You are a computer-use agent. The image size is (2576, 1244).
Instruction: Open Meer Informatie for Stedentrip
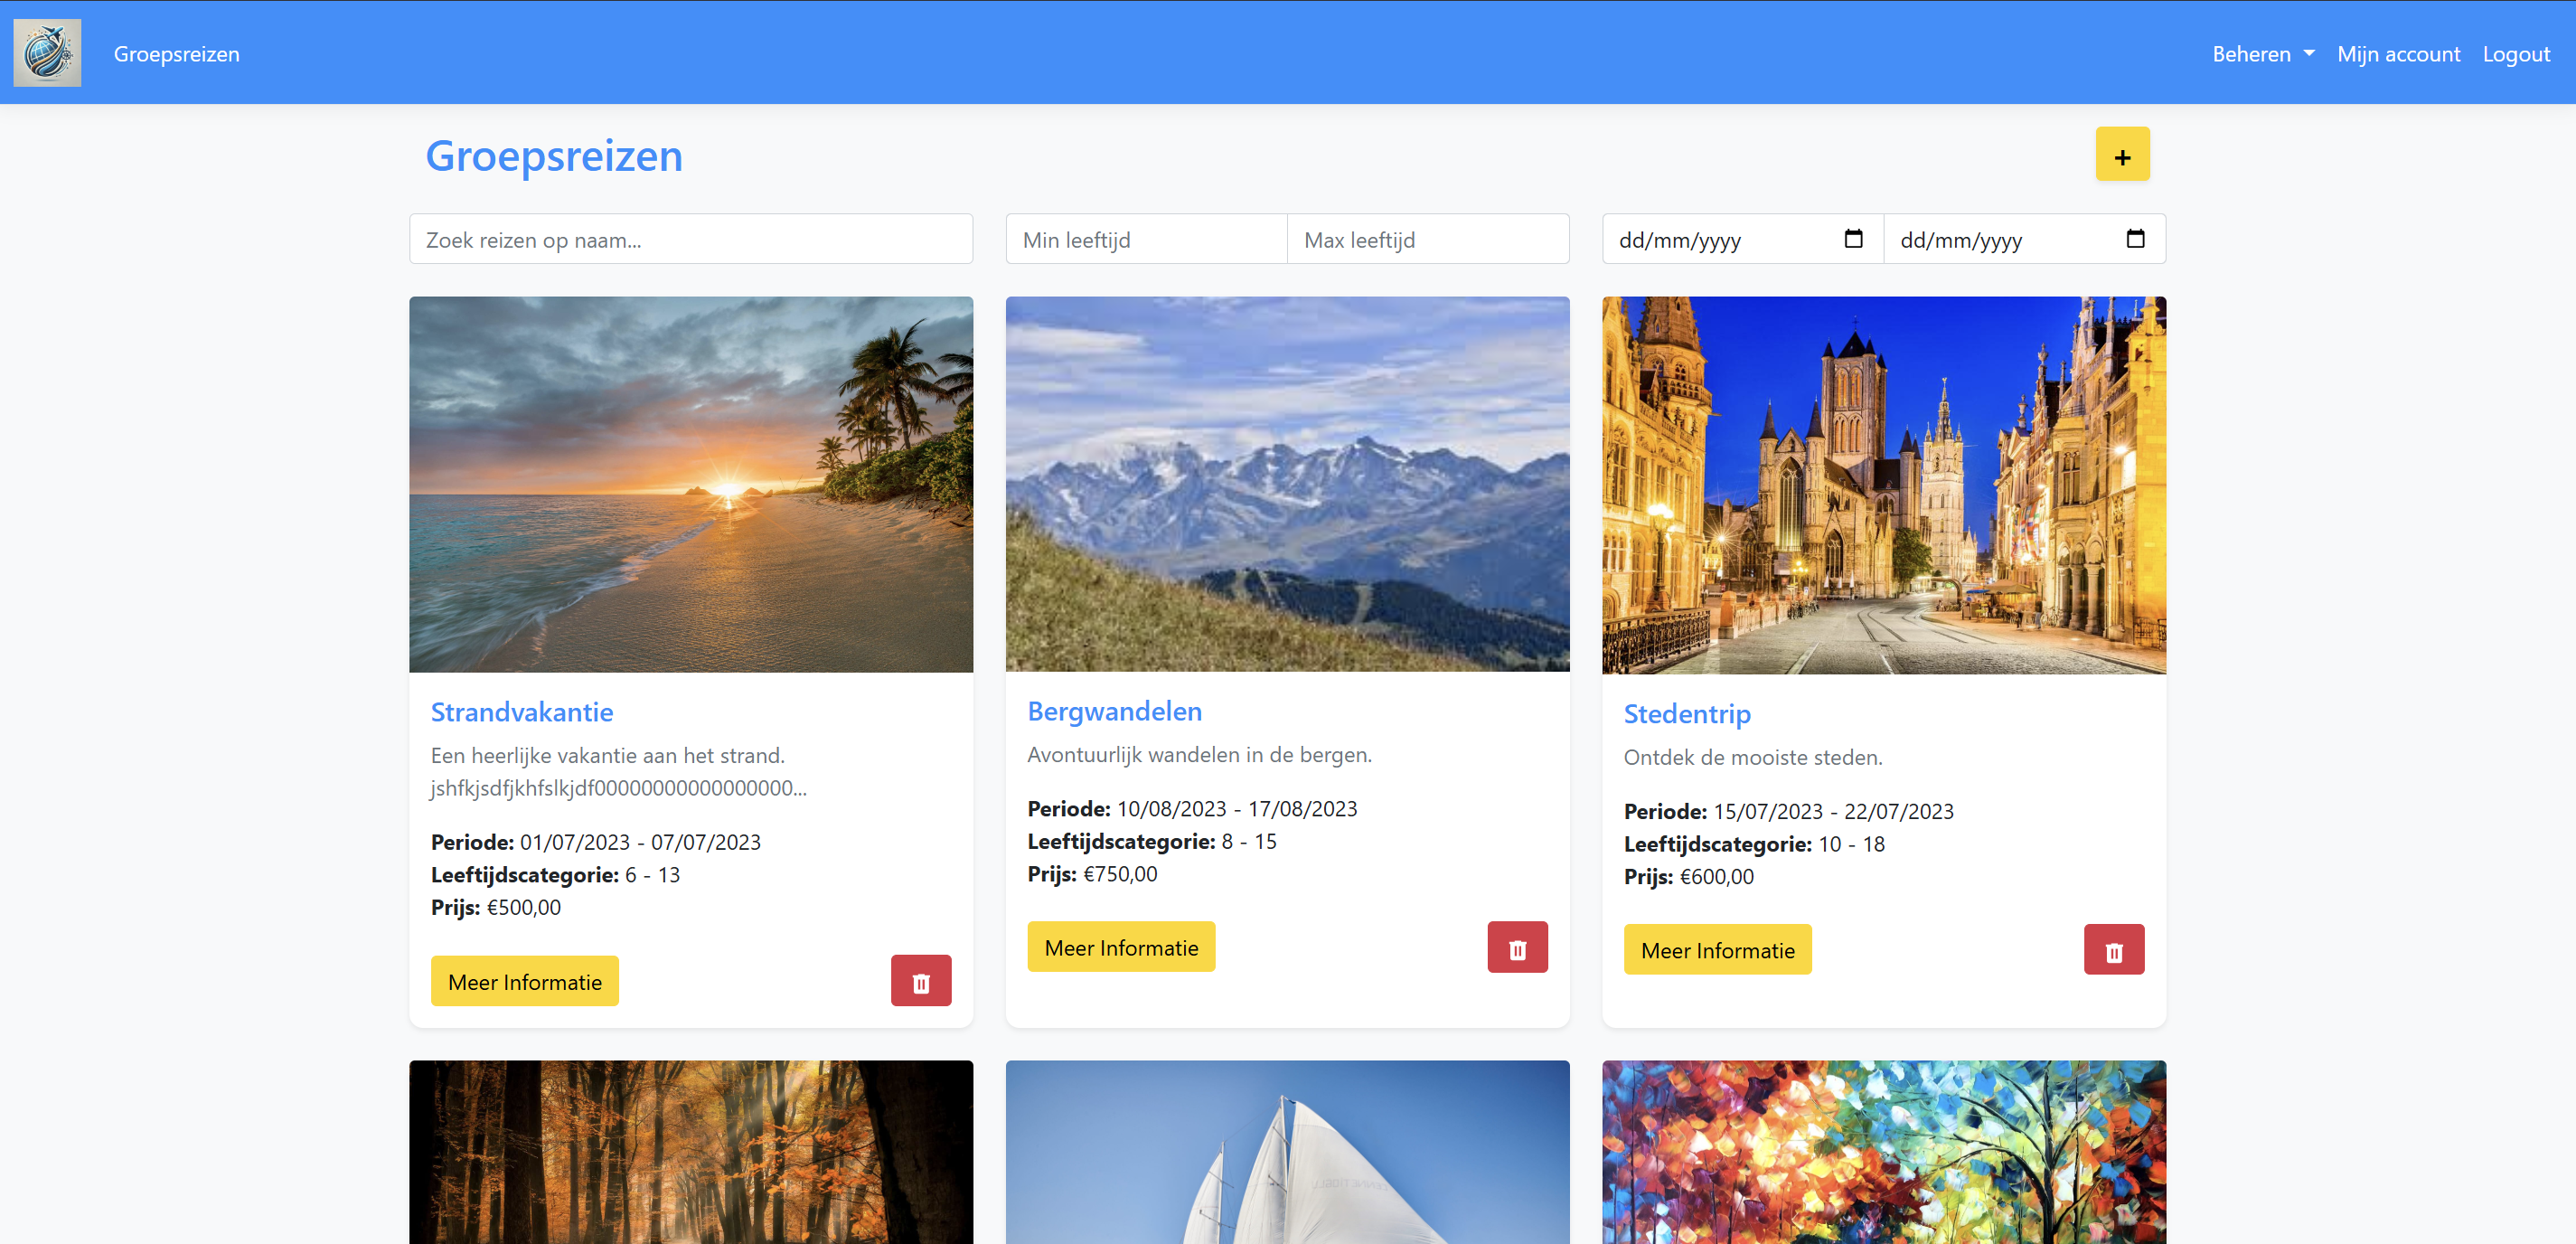1718,950
